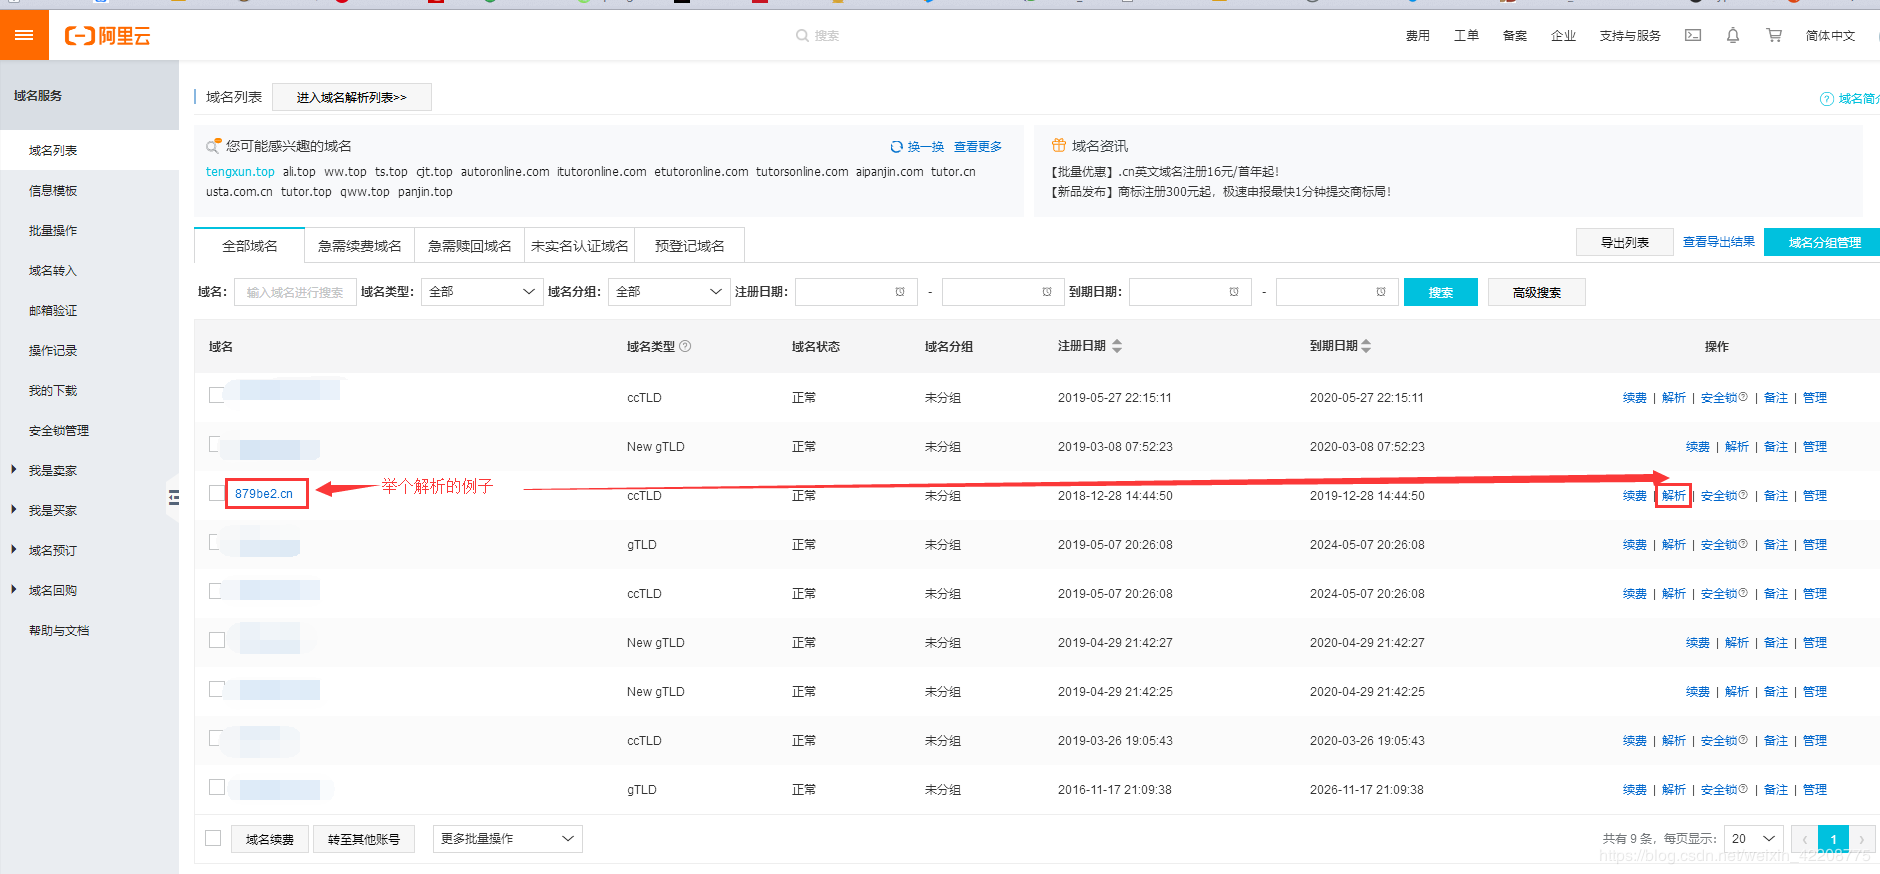Viewport: 1880px width, 874px height.
Task: Click 查看导出结果 link
Action: pyautogui.click(x=1719, y=242)
